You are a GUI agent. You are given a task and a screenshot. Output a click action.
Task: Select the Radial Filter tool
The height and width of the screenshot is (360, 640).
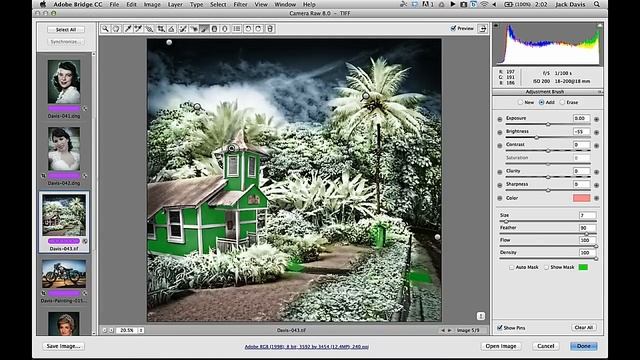224,29
